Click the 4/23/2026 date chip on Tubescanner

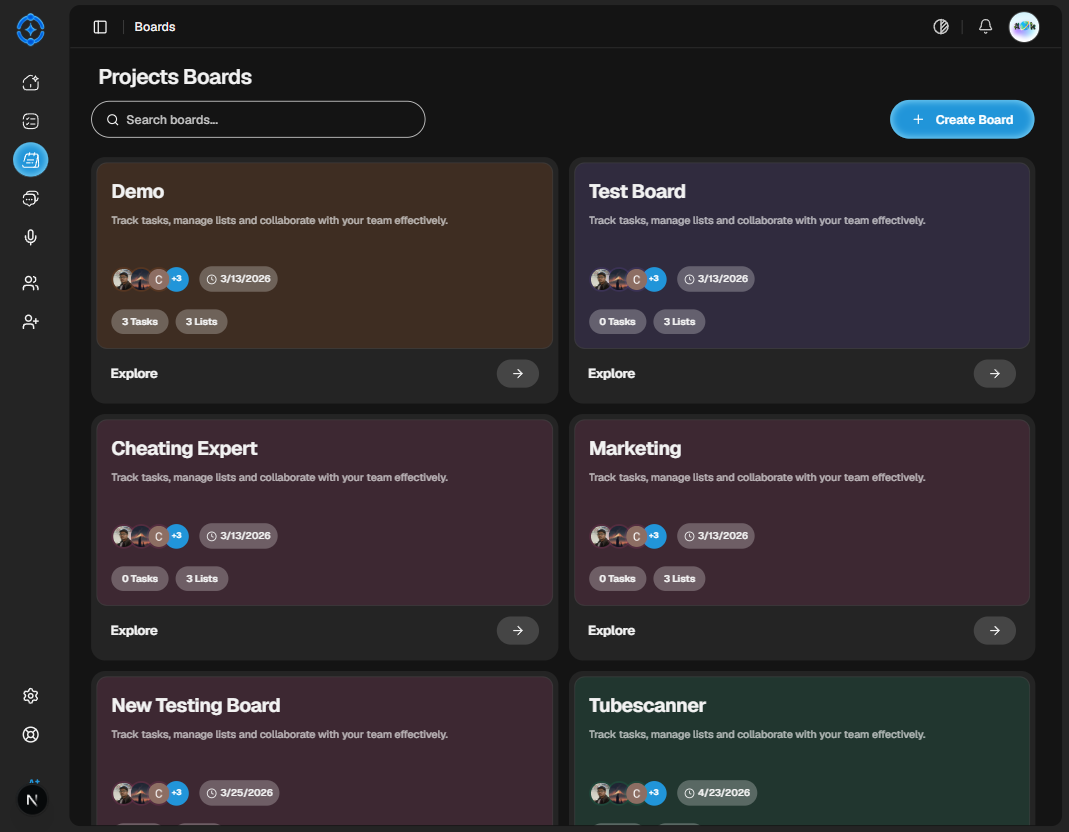click(x=717, y=793)
